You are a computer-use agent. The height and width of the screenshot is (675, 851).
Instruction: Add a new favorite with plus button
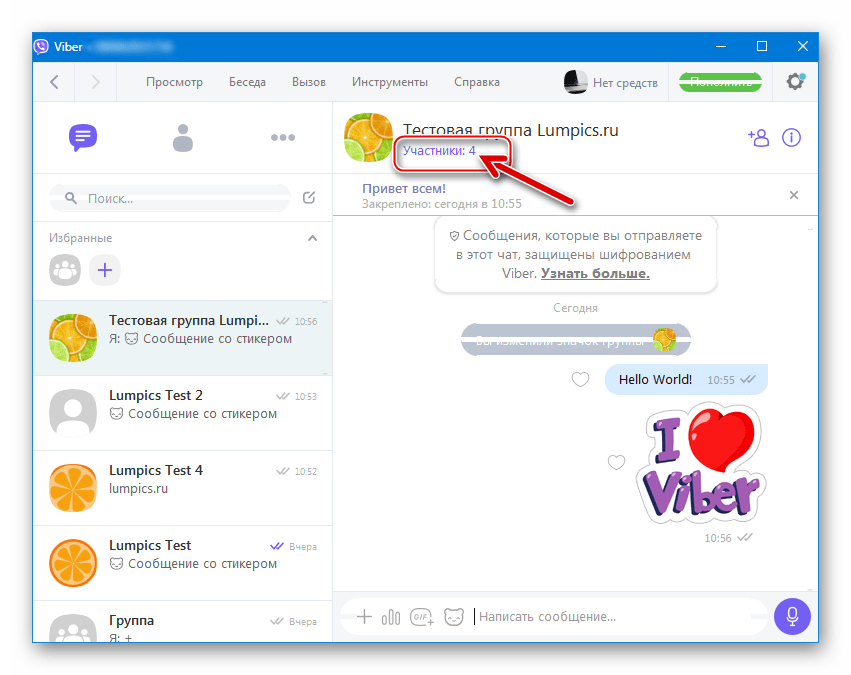pos(105,270)
